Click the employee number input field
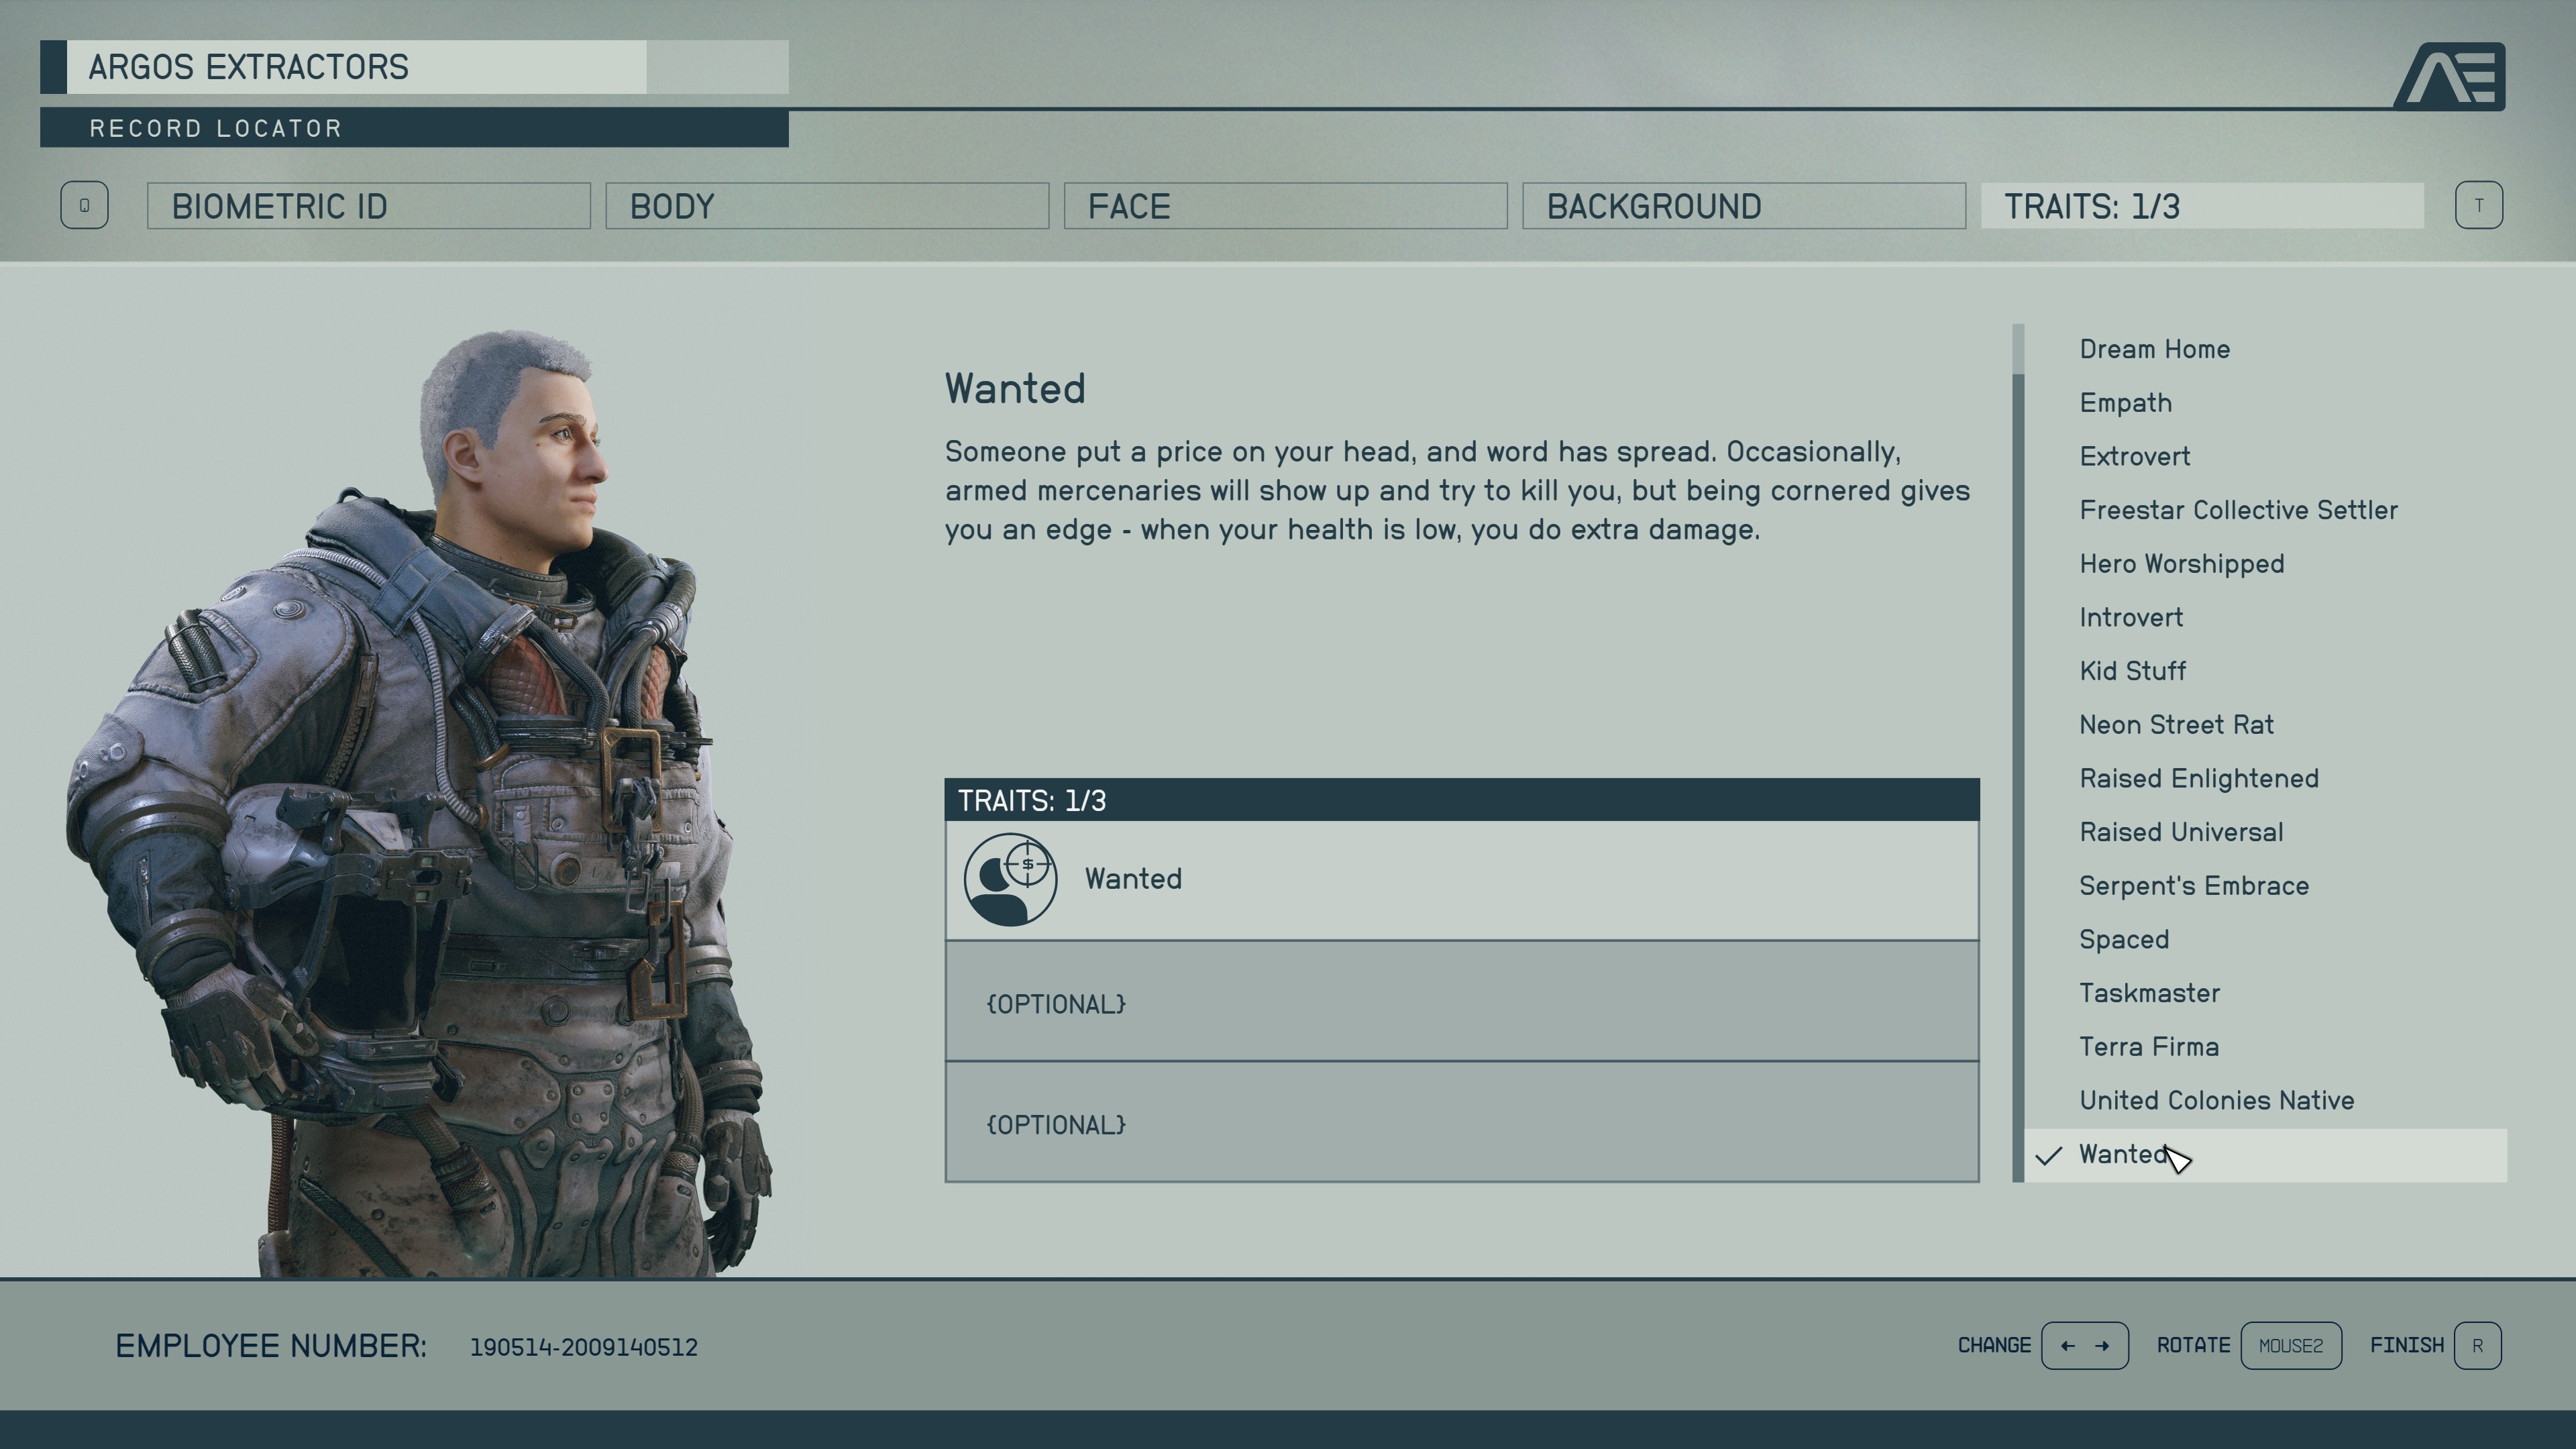 (584, 1346)
